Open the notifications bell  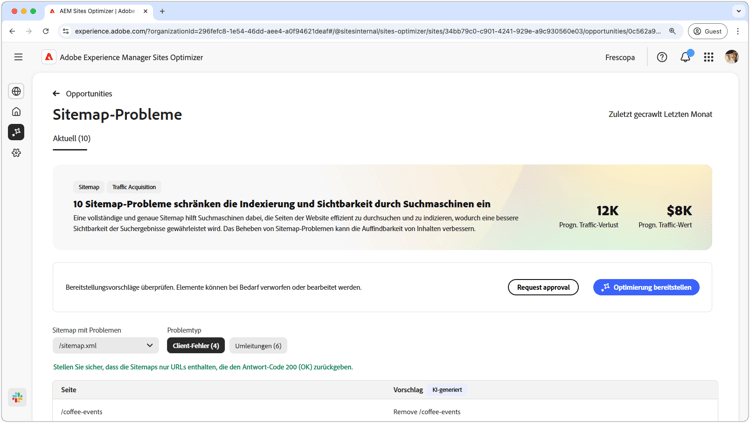coord(685,57)
